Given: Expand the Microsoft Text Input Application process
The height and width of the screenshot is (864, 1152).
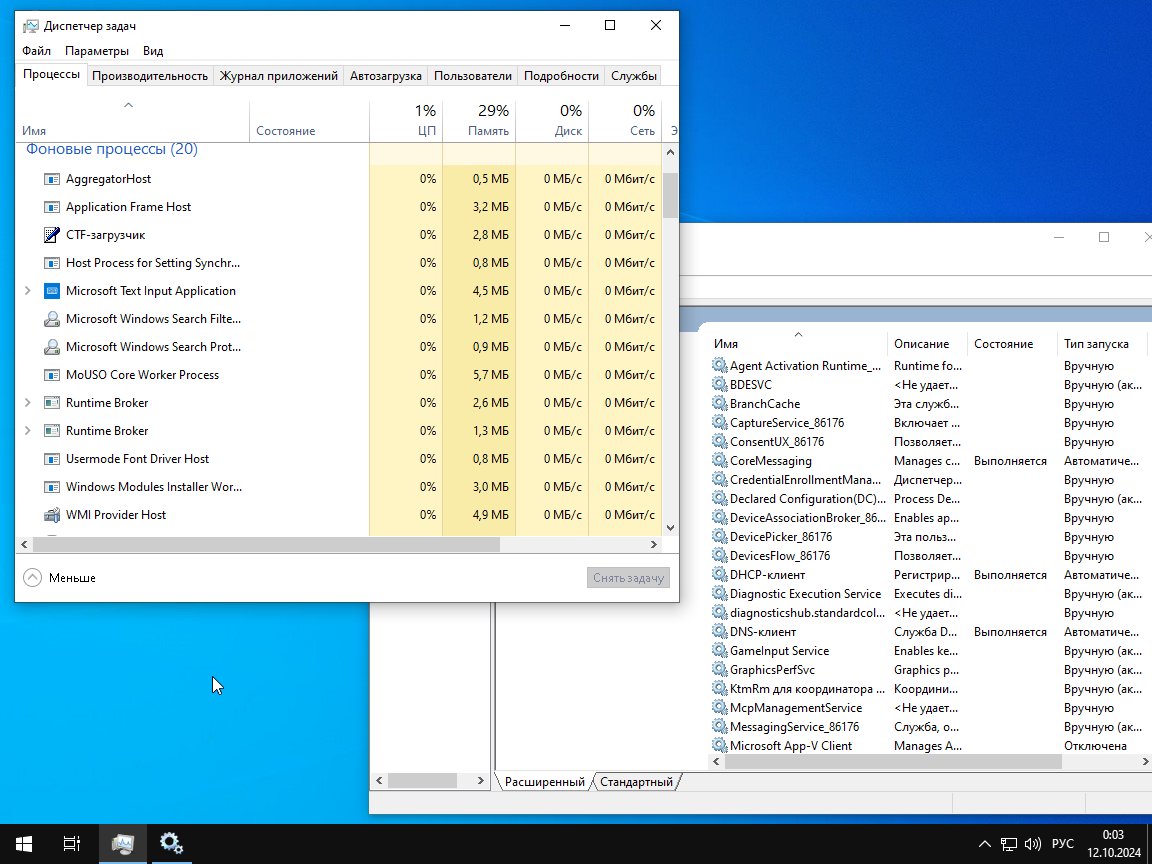Looking at the screenshot, I should 28,291.
